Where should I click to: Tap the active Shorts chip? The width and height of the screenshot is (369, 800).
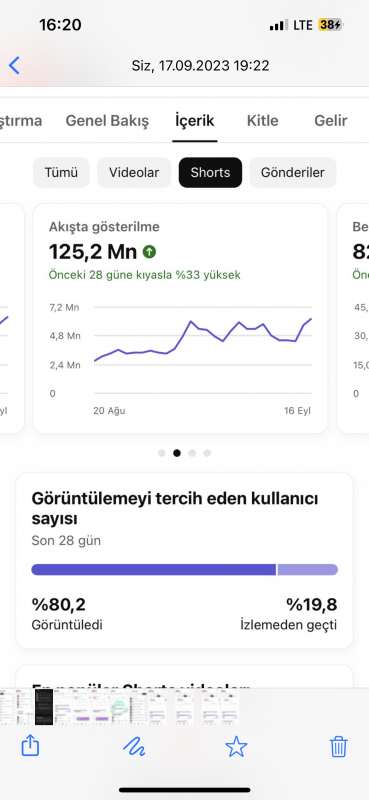click(210, 172)
